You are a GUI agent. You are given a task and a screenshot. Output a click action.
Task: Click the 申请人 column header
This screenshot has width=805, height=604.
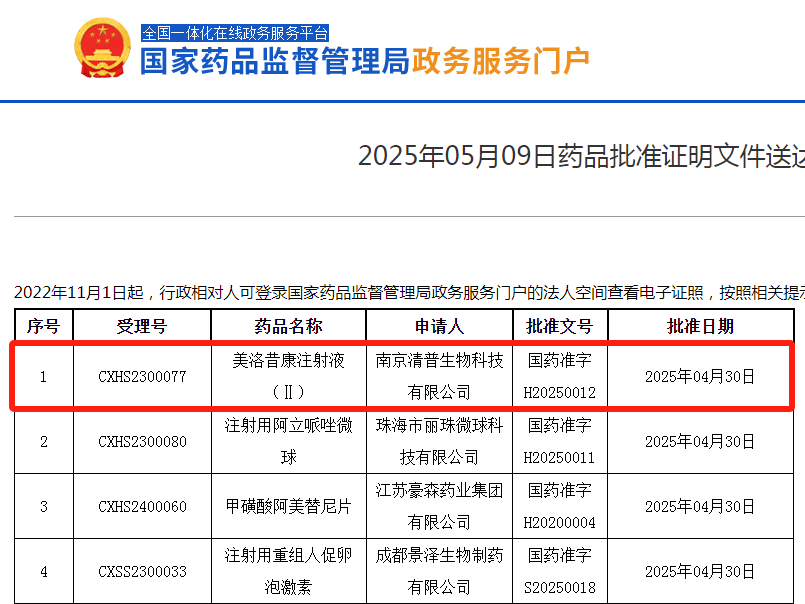pyautogui.click(x=439, y=326)
